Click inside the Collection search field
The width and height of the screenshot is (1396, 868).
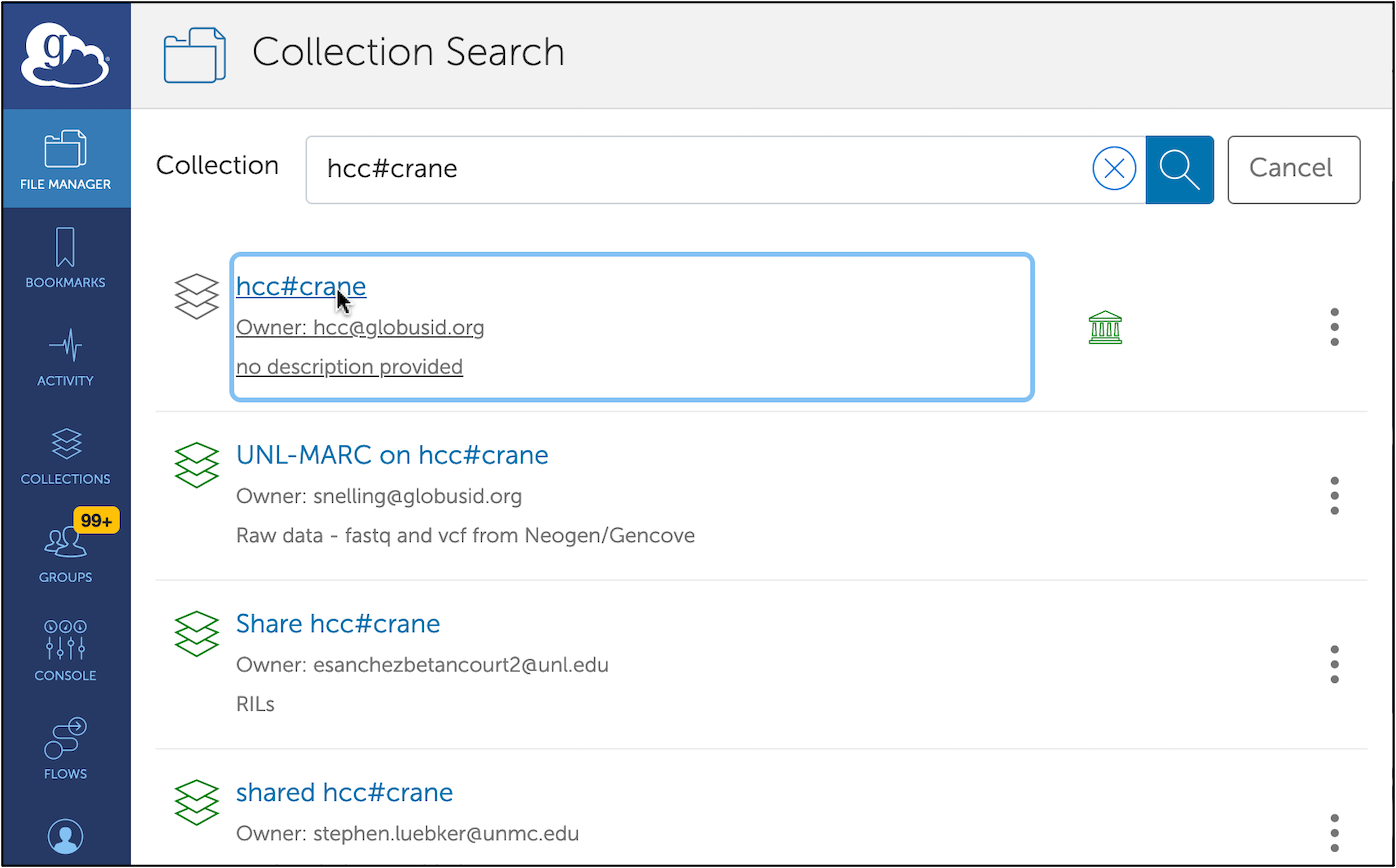click(700, 169)
